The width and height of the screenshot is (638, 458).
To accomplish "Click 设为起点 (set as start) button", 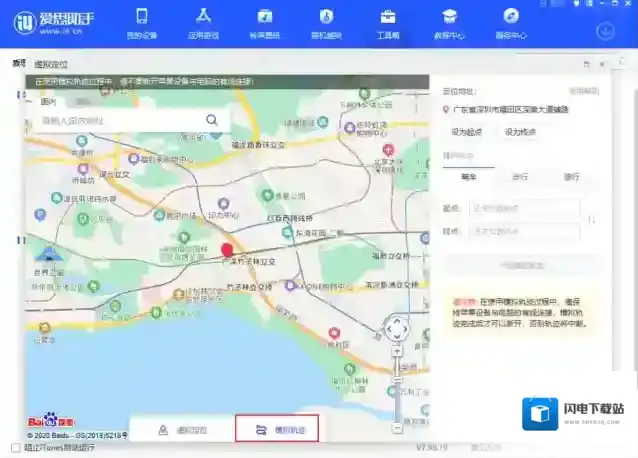I will [x=466, y=132].
